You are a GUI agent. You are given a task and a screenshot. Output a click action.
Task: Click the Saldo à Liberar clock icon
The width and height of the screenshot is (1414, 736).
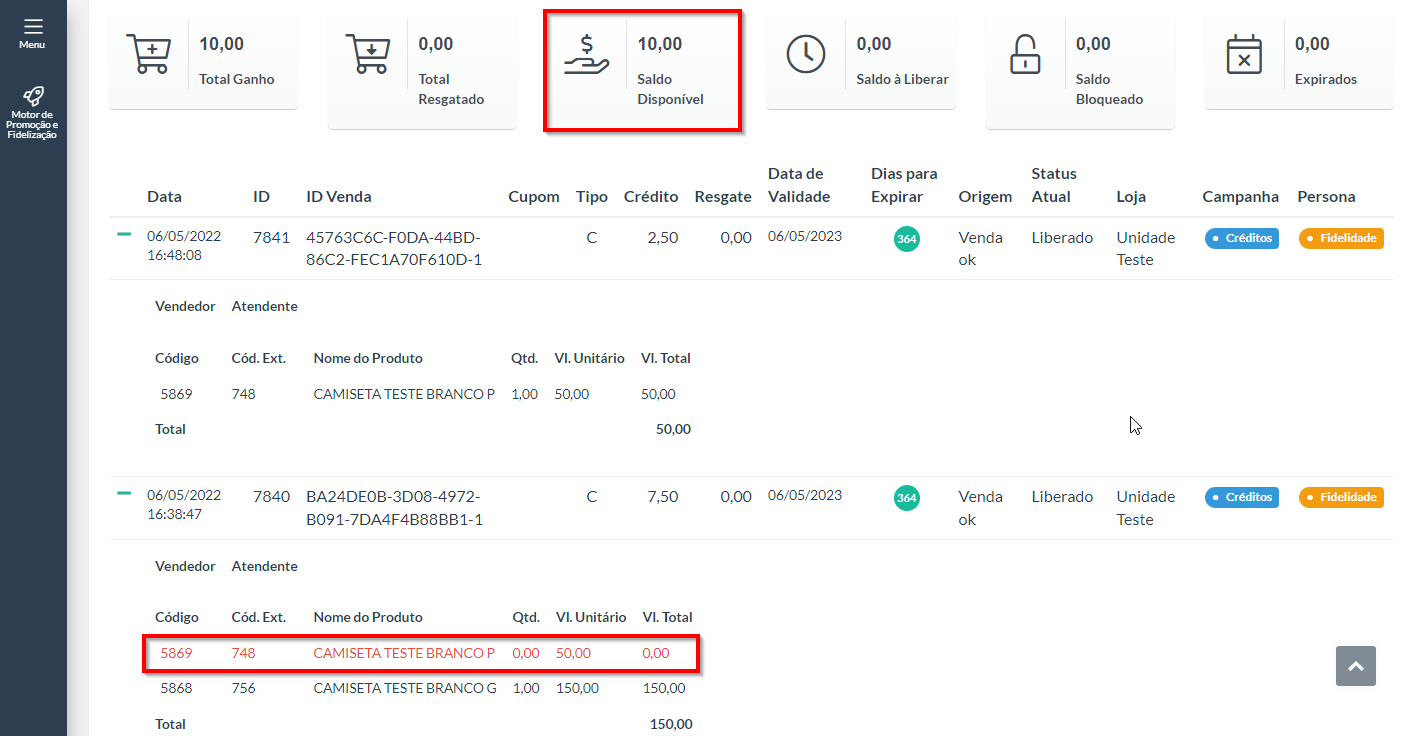(x=806, y=54)
